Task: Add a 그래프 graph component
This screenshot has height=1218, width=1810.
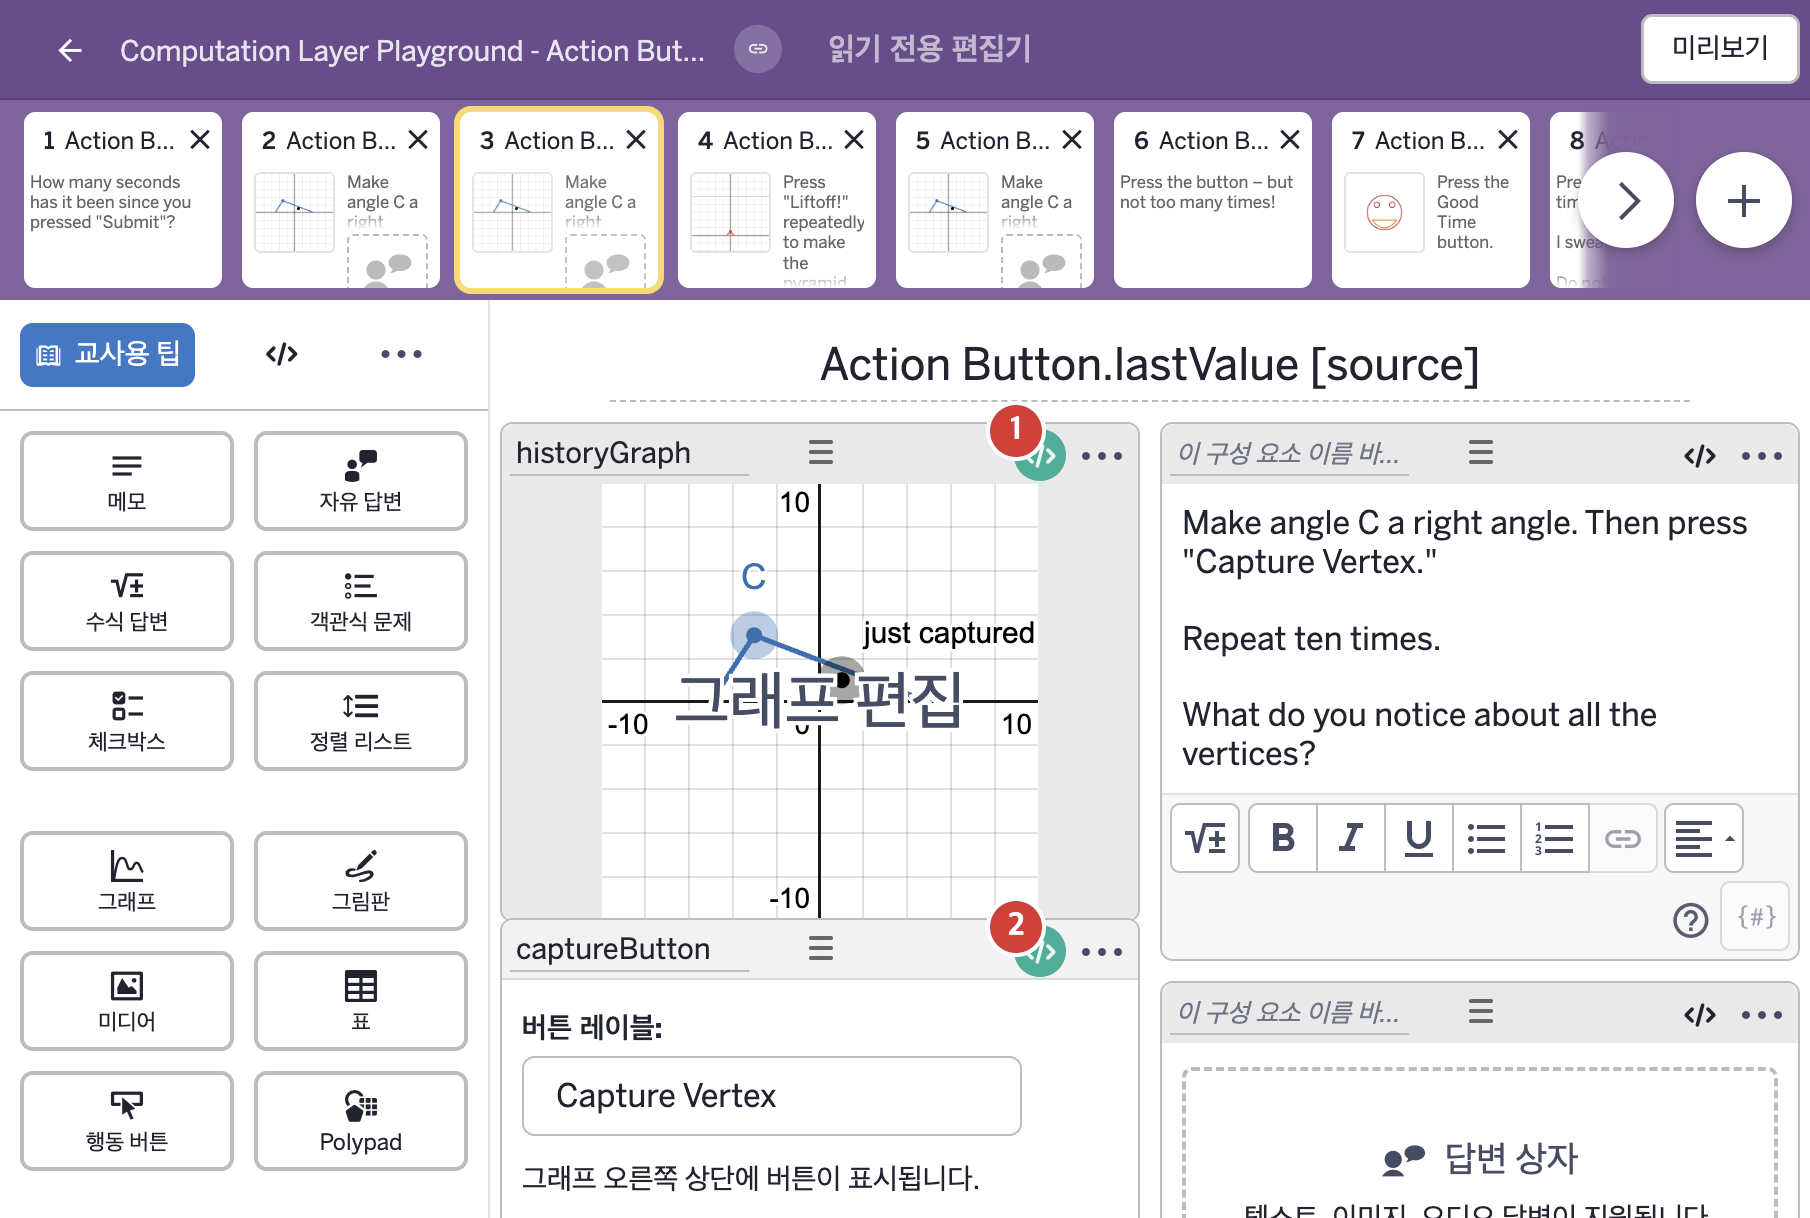Action: click(x=127, y=881)
